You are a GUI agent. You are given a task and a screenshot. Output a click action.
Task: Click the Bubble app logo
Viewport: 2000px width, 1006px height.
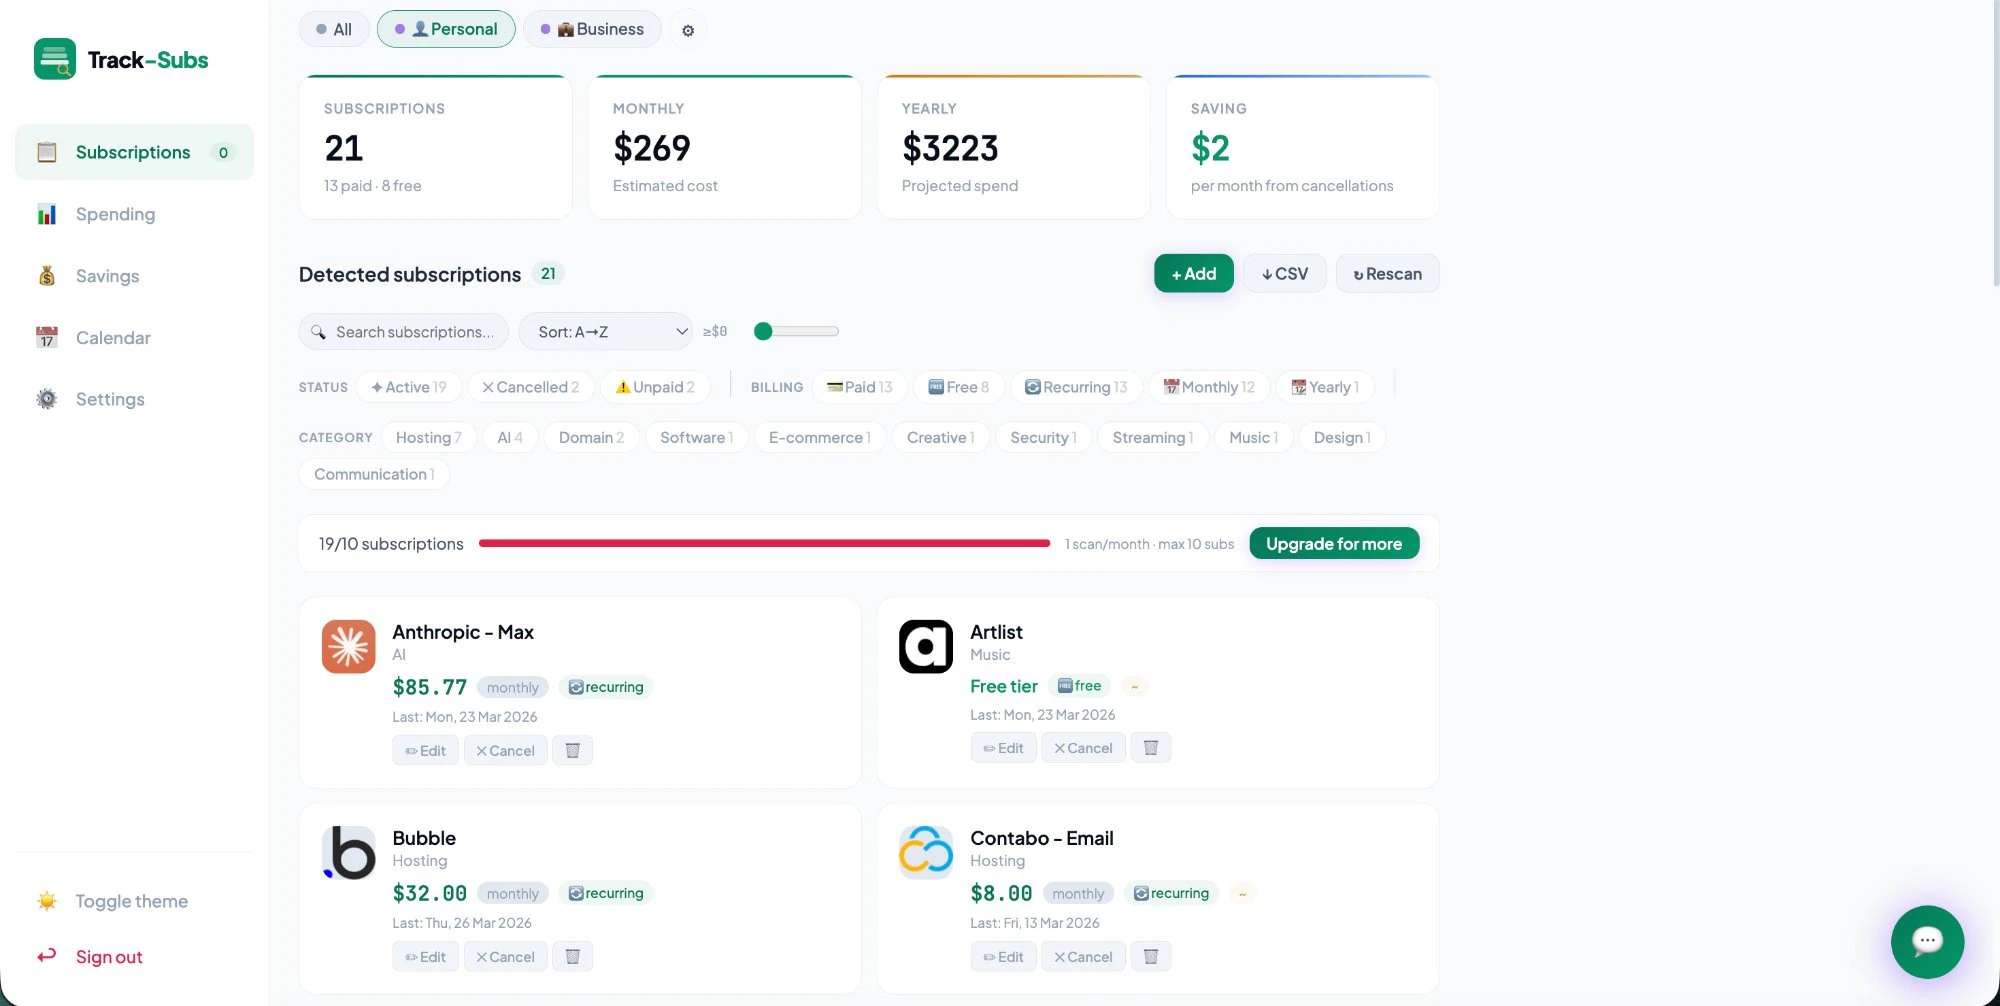[349, 852]
